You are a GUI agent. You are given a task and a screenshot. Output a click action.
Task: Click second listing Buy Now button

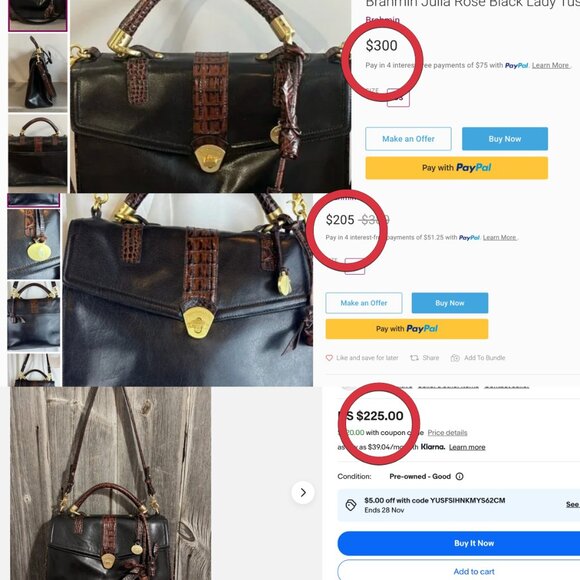[450, 303]
